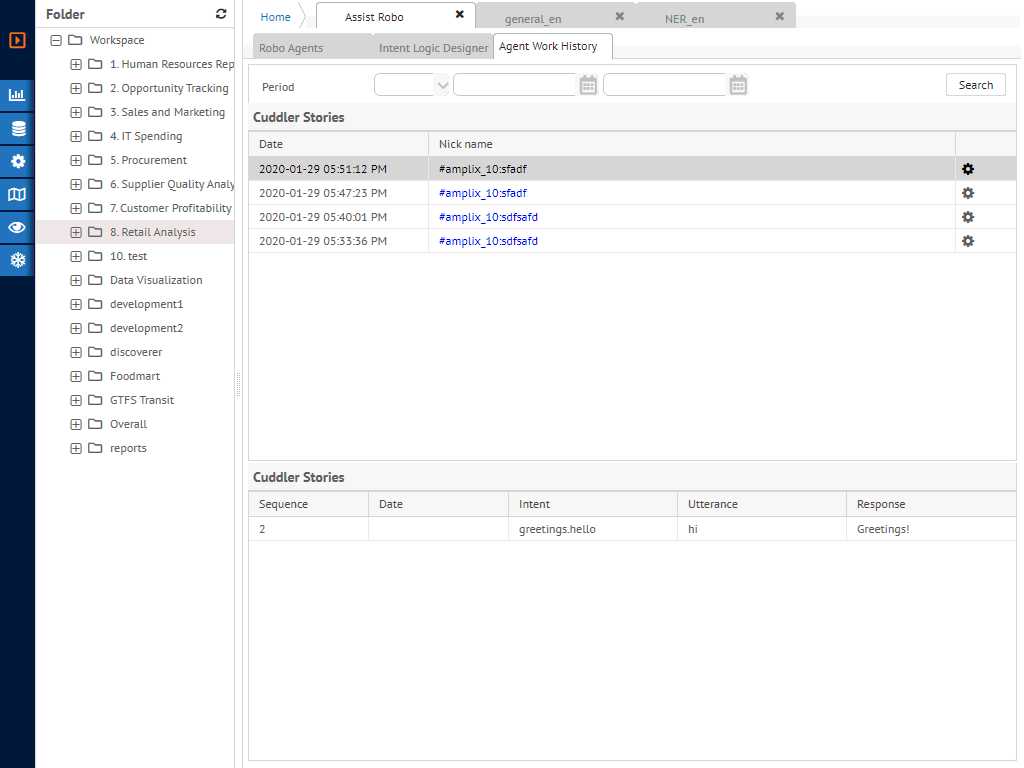Image resolution: width=1024 pixels, height=768 pixels.
Task: Select Agent Work History tab
Action: [x=552, y=46]
